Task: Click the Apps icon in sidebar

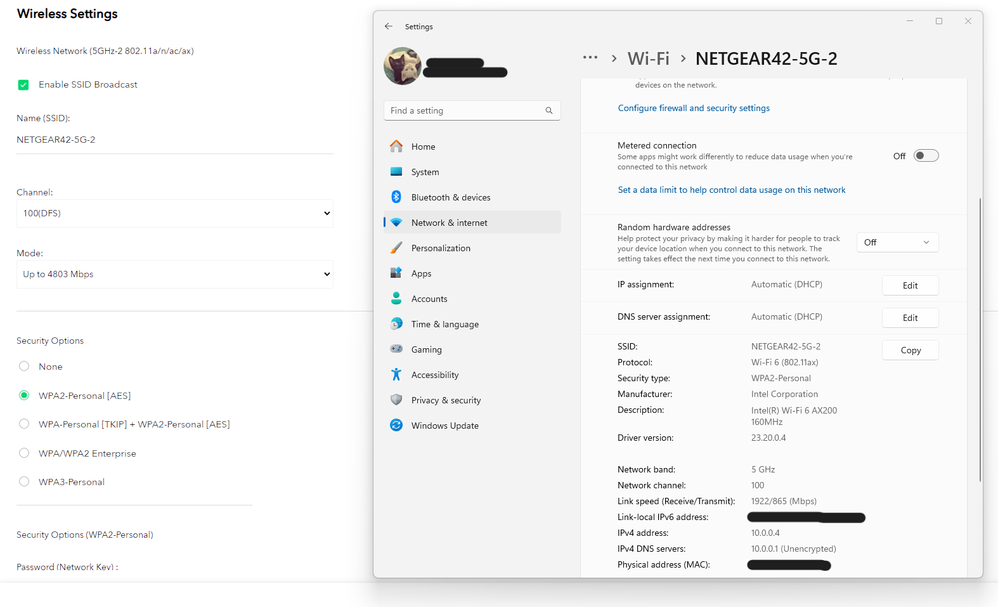Action: click(396, 273)
